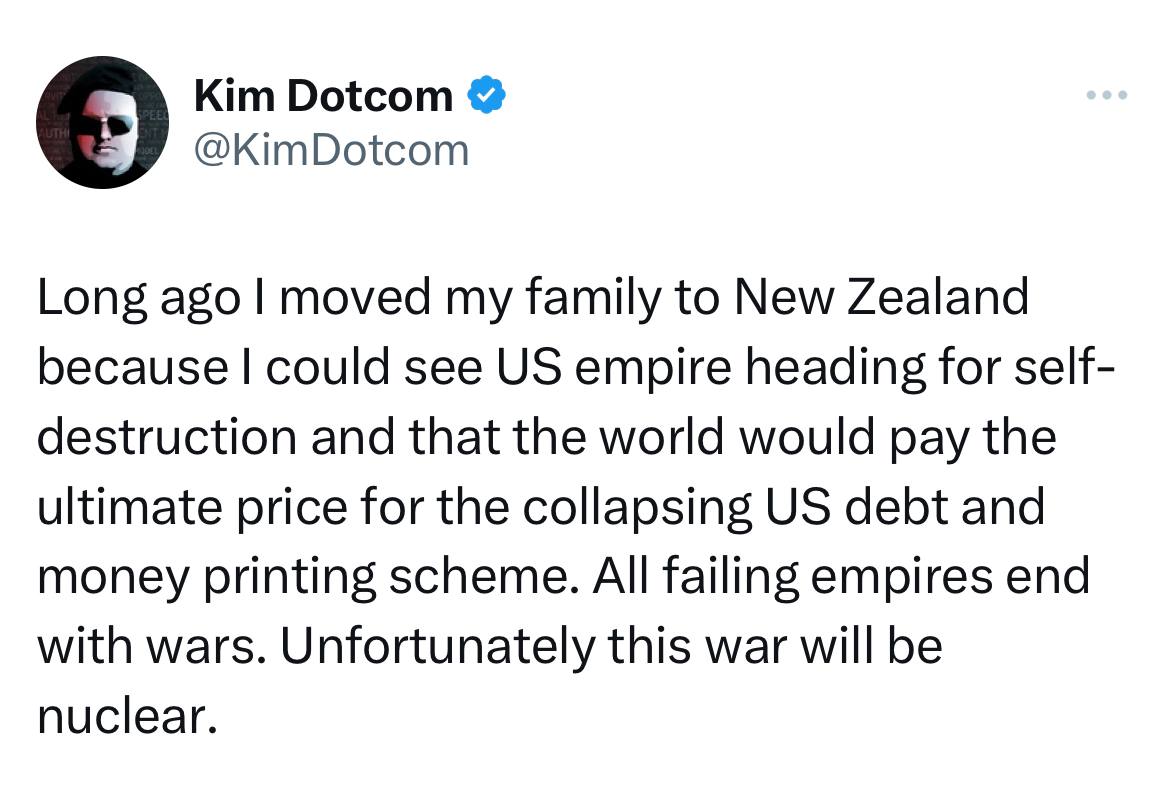The image size is (1170, 811).
Task: Click the word "Unfortunately" in the tweet
Action: coord(436,647)
